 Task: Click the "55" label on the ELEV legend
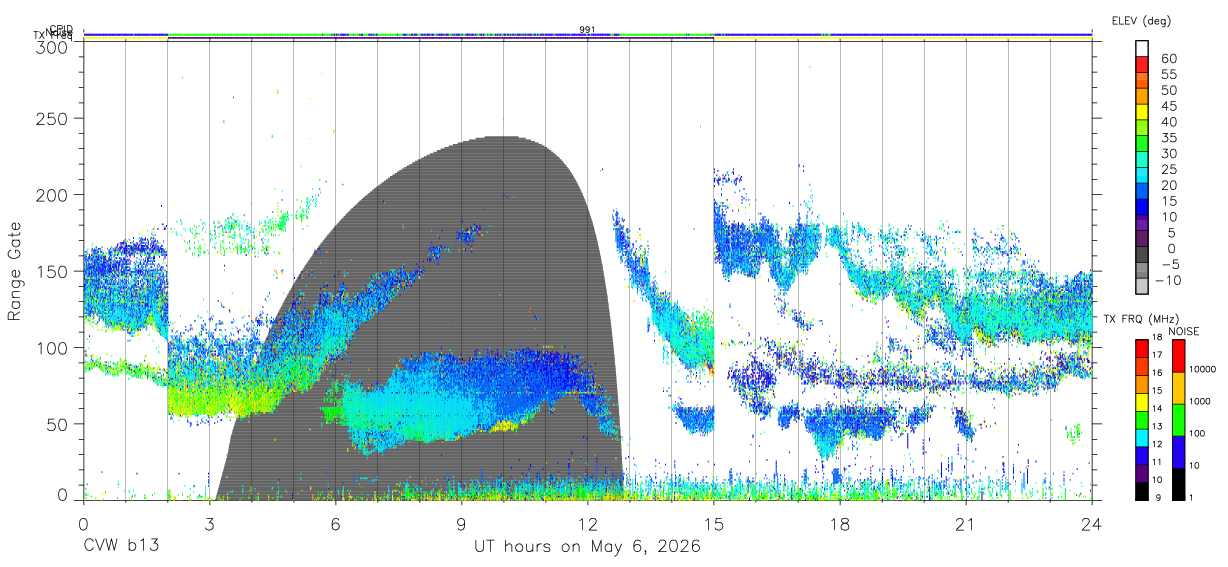click(1168, 74)
